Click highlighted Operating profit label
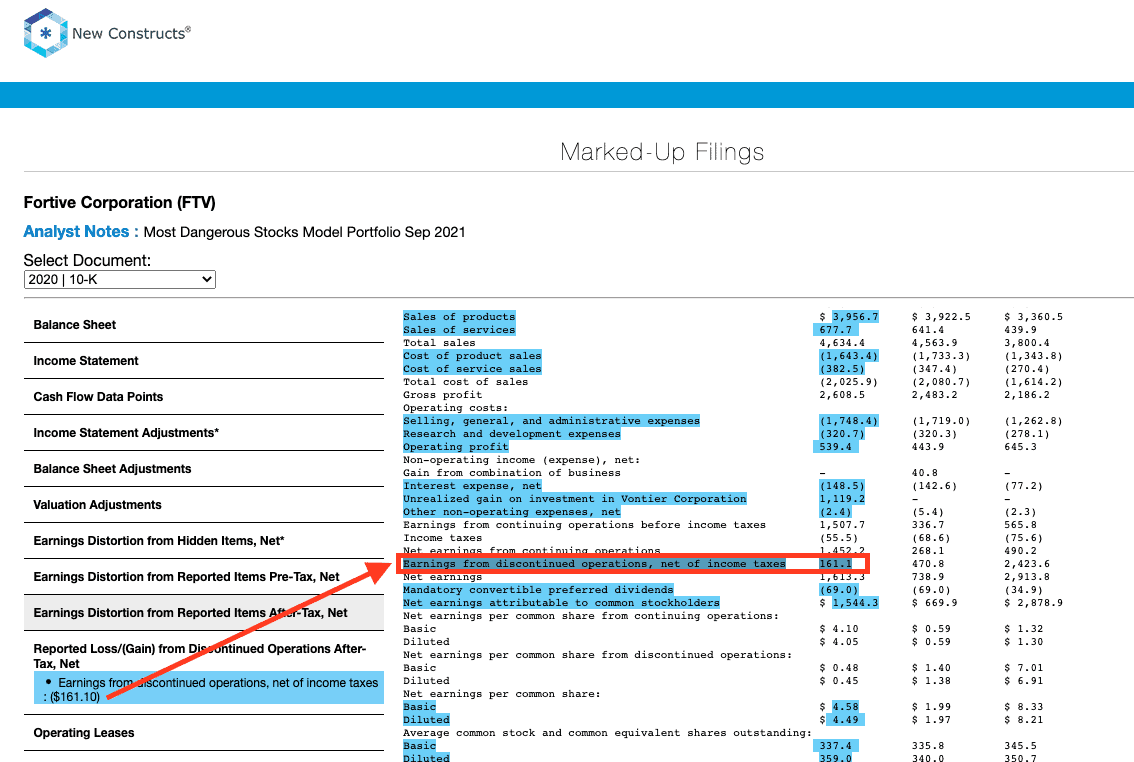The height and width of the screenshot is (762, 1134). pos(456,447)
